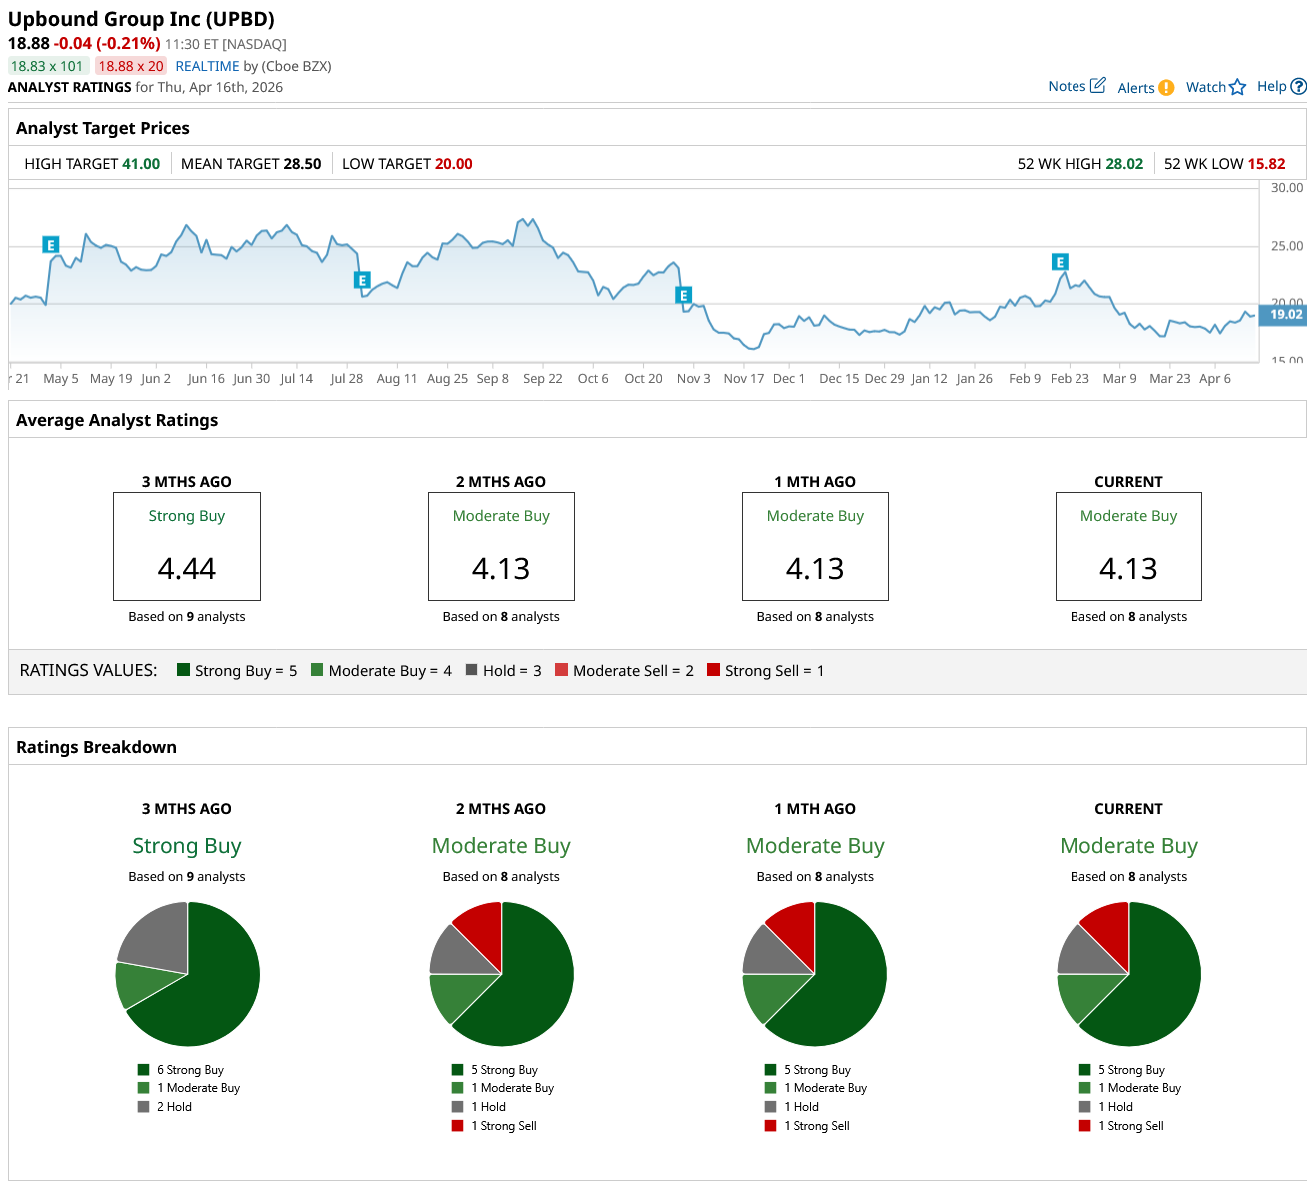
Task: Click the swatch beside 6 Strong Buy
Action: click(144, 1070)
